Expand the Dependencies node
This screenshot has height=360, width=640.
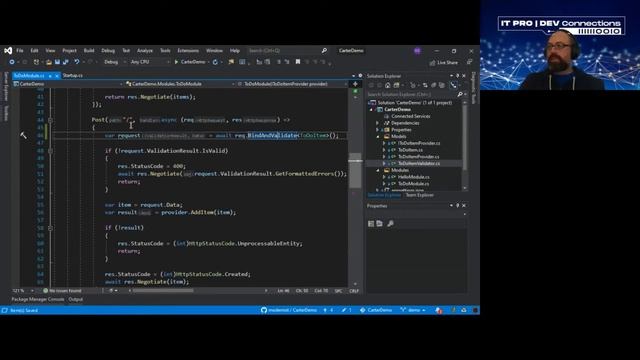click(378, 123)
